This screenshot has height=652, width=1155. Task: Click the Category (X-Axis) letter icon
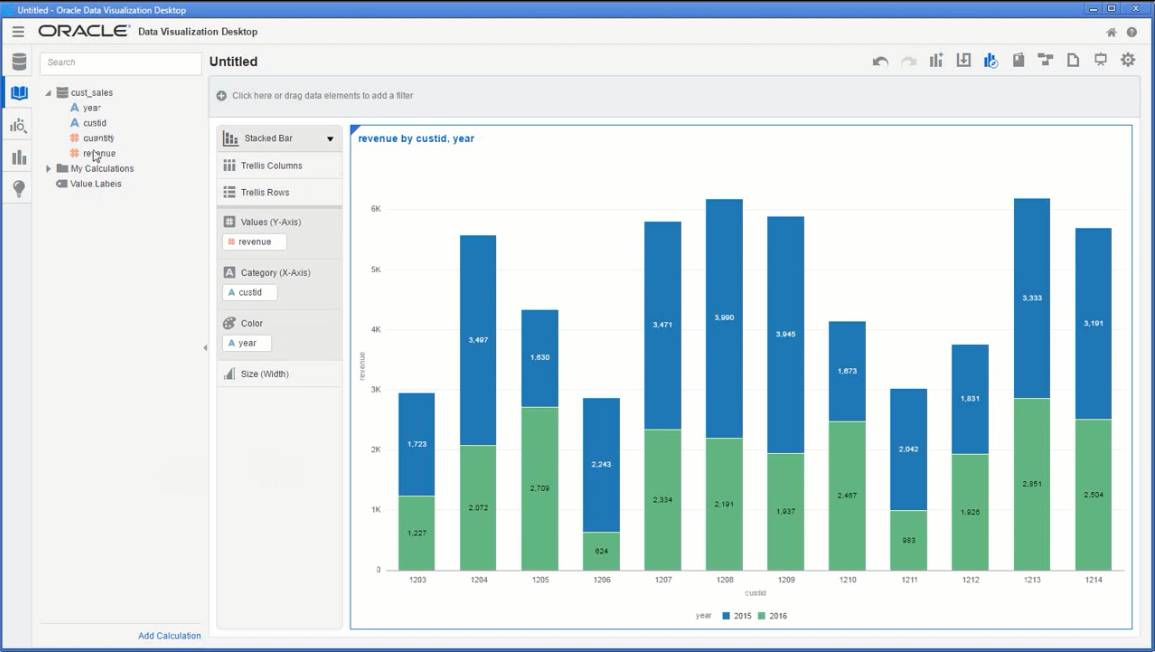tap(229, 273)
